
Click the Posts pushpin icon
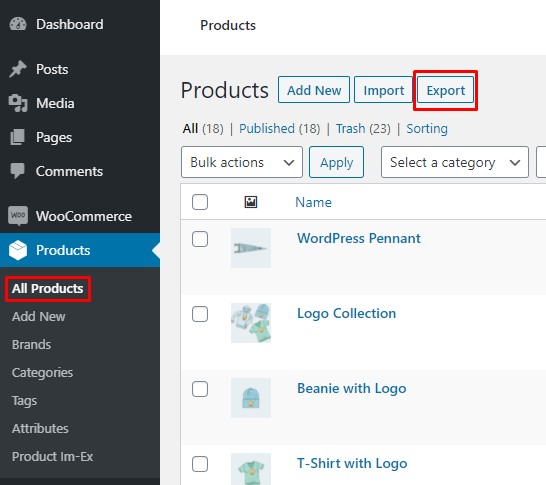18,69
